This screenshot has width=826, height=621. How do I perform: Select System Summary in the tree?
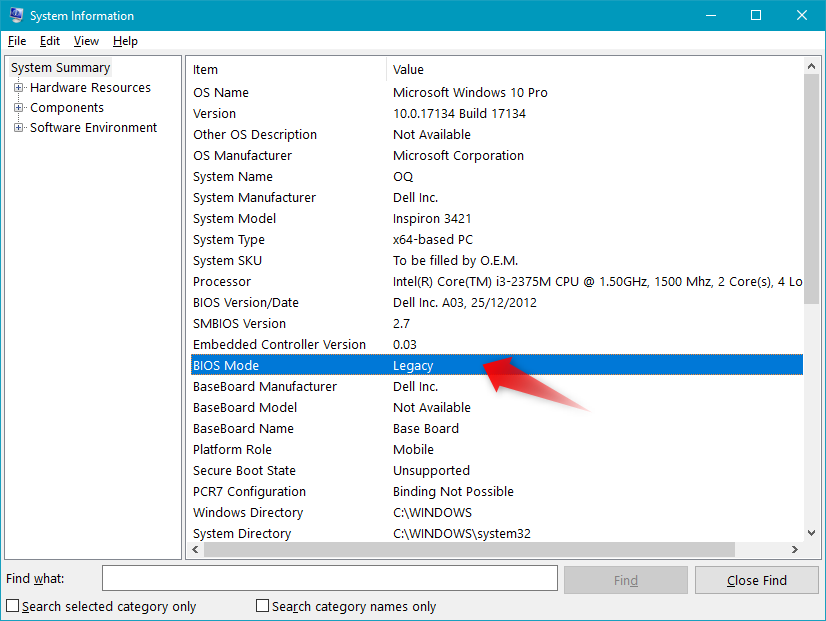point(61,67)
